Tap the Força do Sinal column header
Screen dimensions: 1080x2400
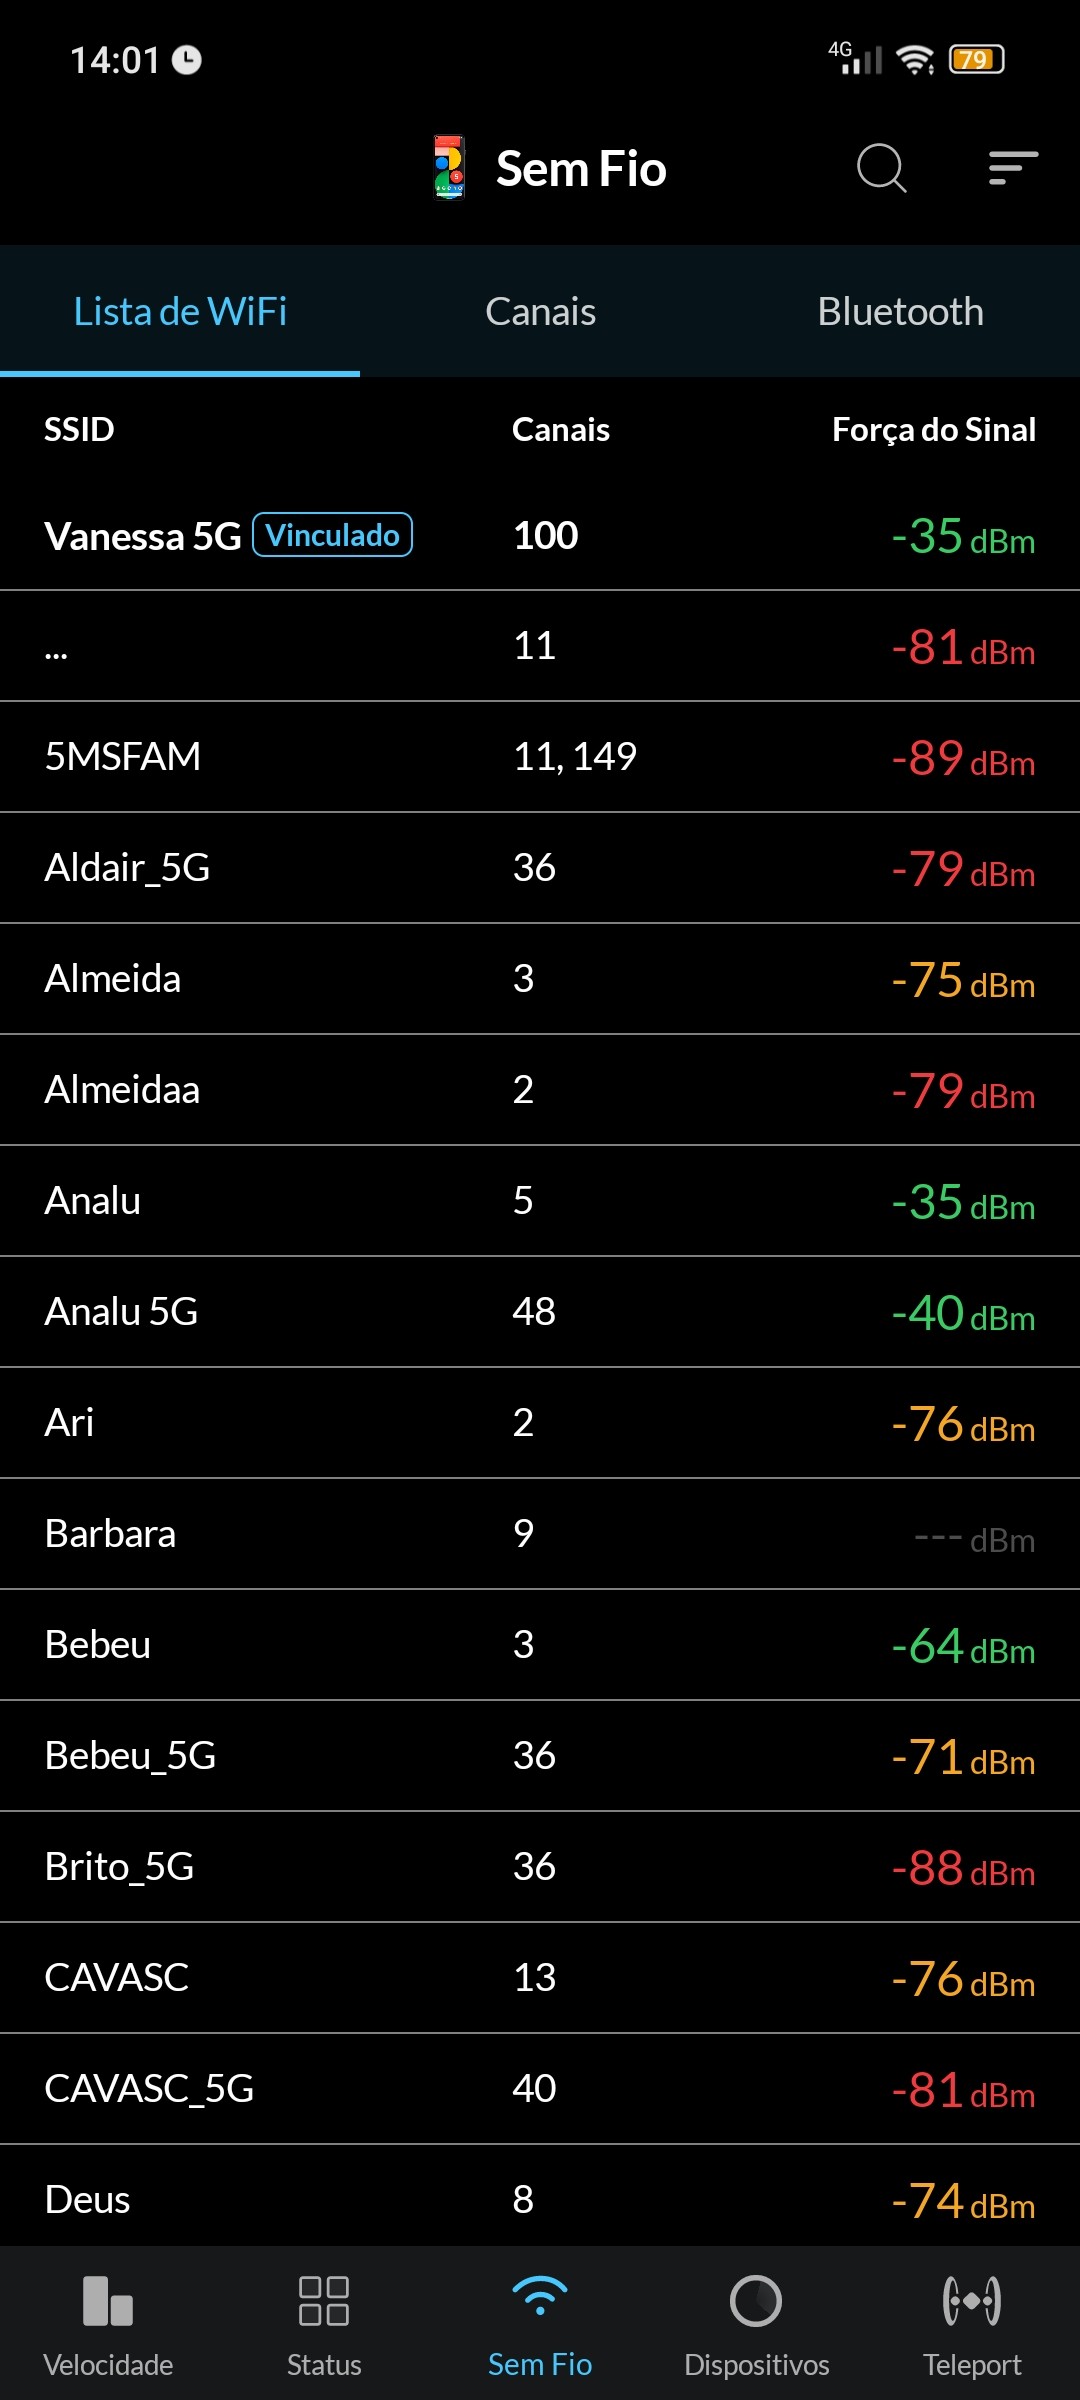coord(933,430)
